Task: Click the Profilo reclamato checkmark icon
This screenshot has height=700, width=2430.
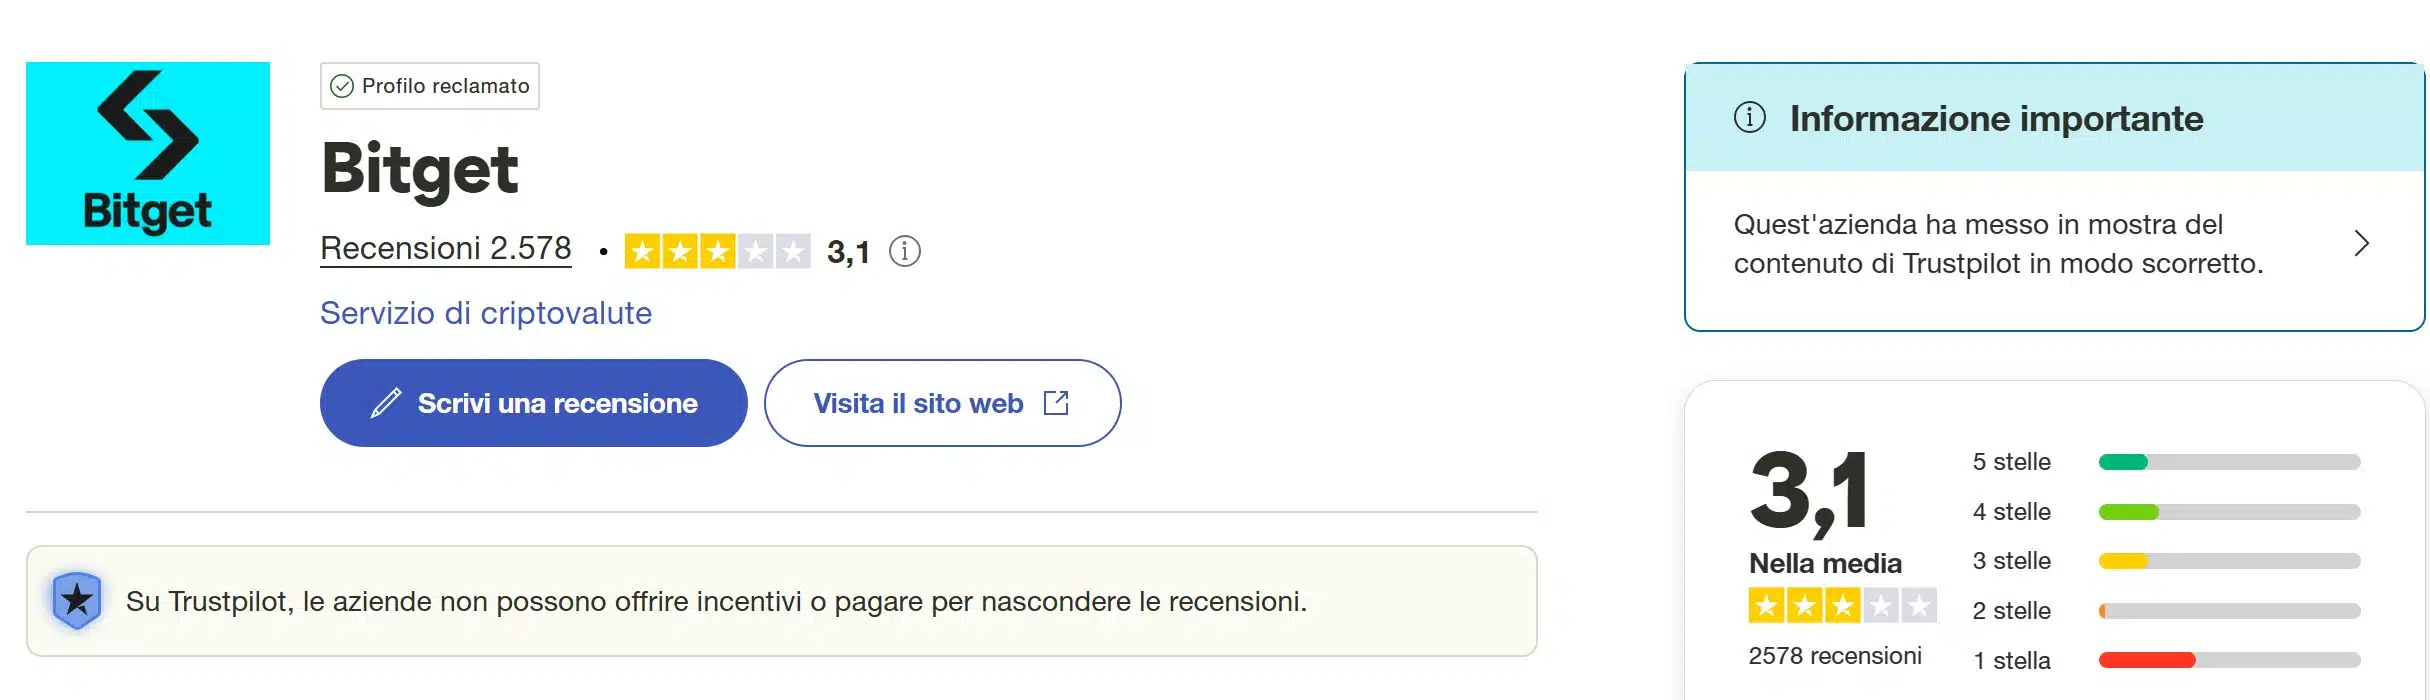Action: tap(342, 86)
